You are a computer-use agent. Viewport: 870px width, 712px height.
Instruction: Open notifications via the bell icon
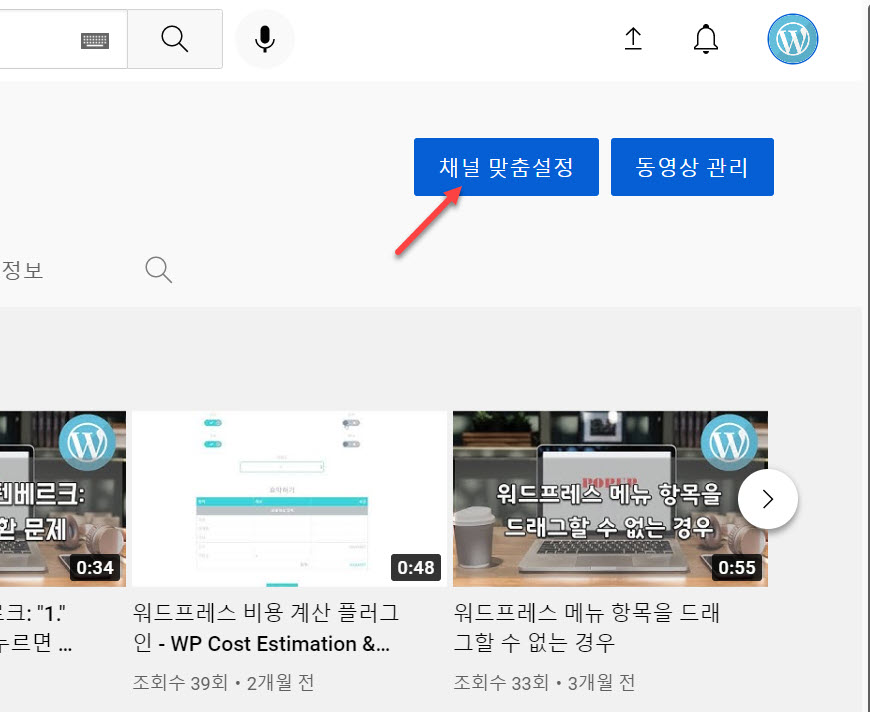(x=705, y=38)
